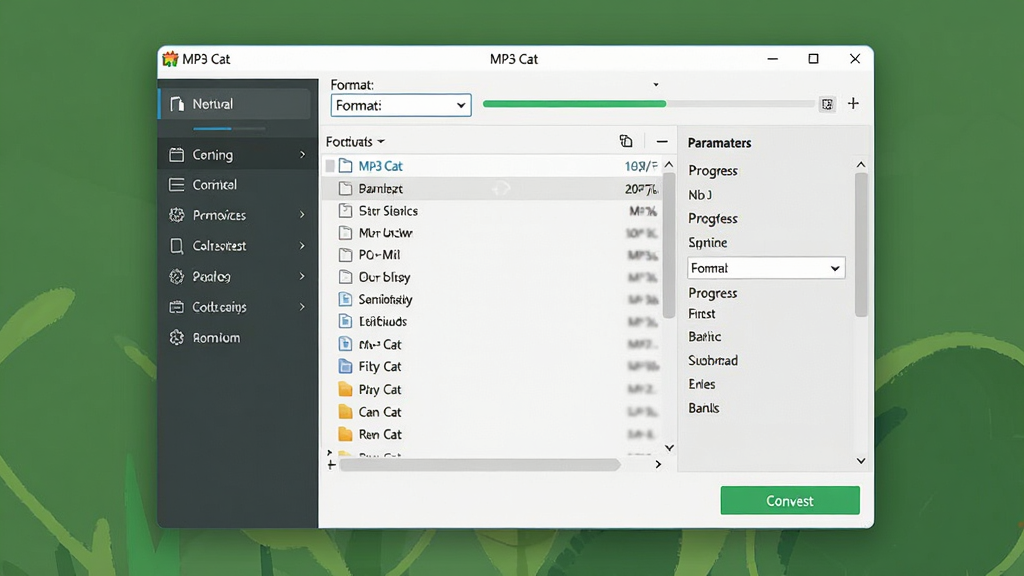Click the Nb J parameter
The height and width of the screenshot is (576, 1024).
click(700, 195)
